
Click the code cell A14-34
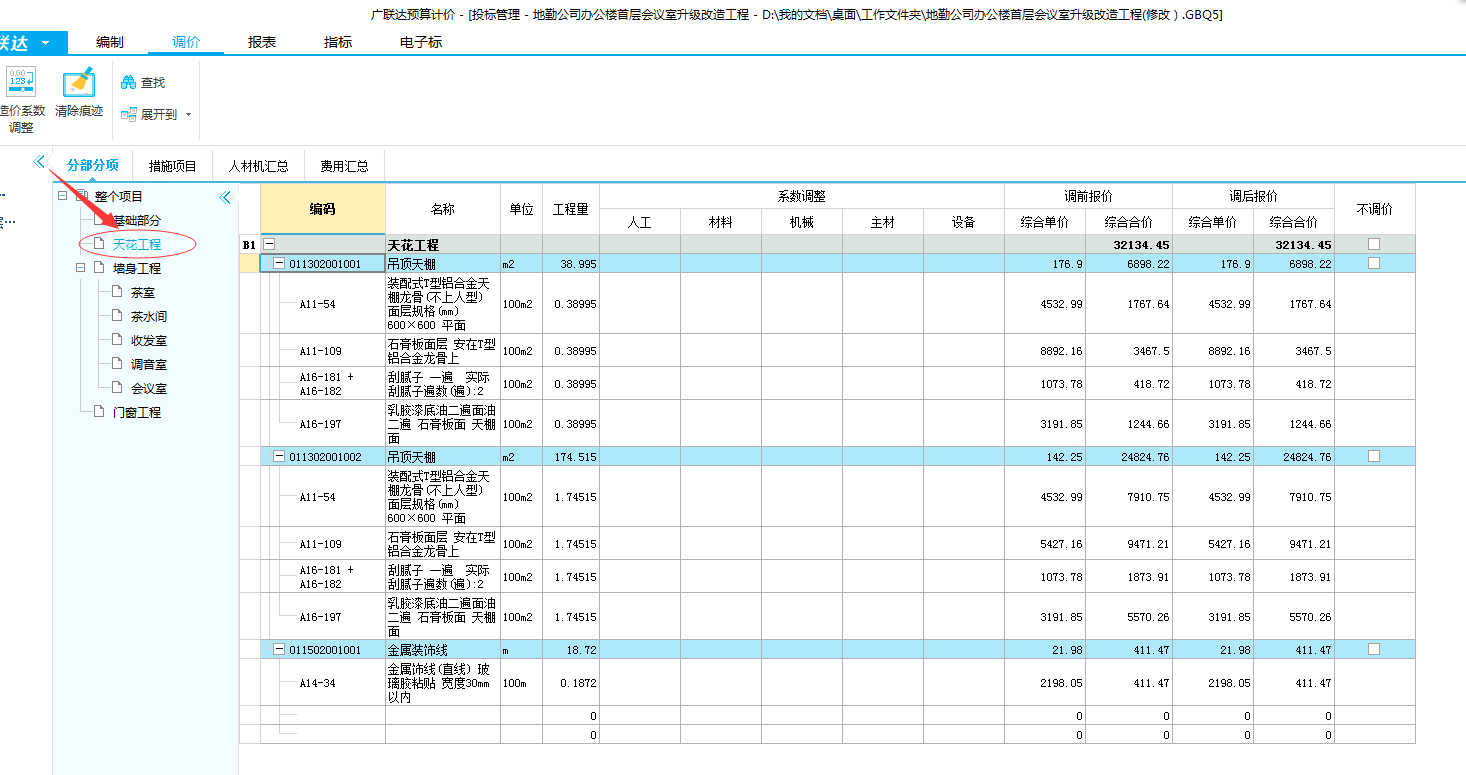(x=323, y=683)
